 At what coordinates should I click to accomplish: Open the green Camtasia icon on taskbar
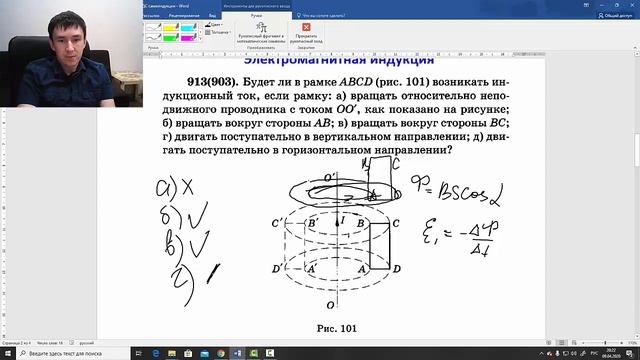click(x=253, y=353)
